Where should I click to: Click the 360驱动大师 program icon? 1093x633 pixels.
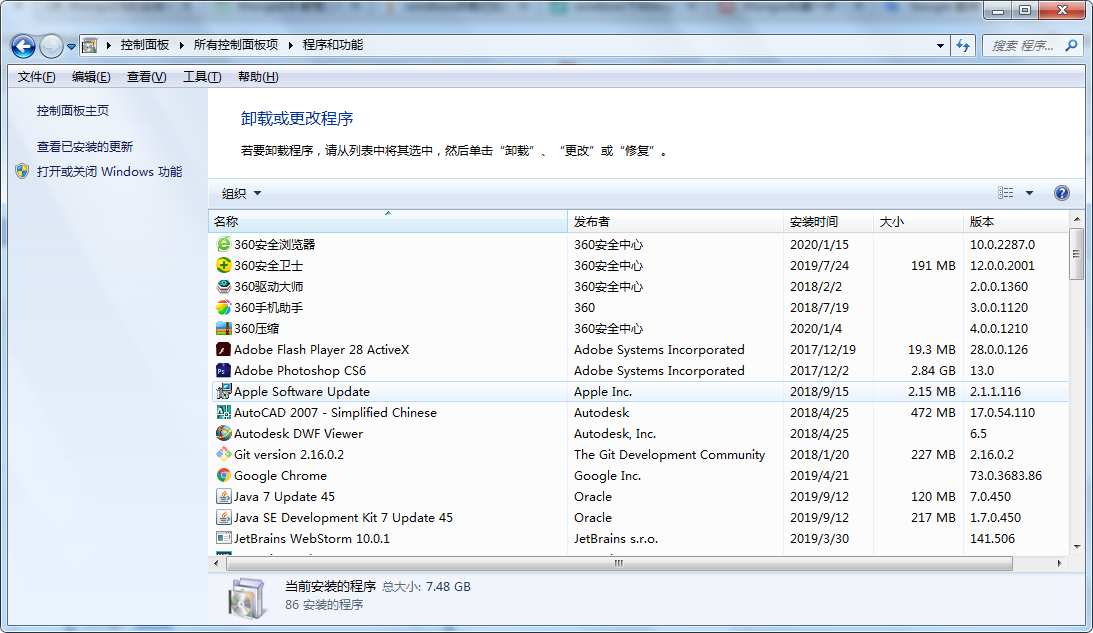coord(223,286)
